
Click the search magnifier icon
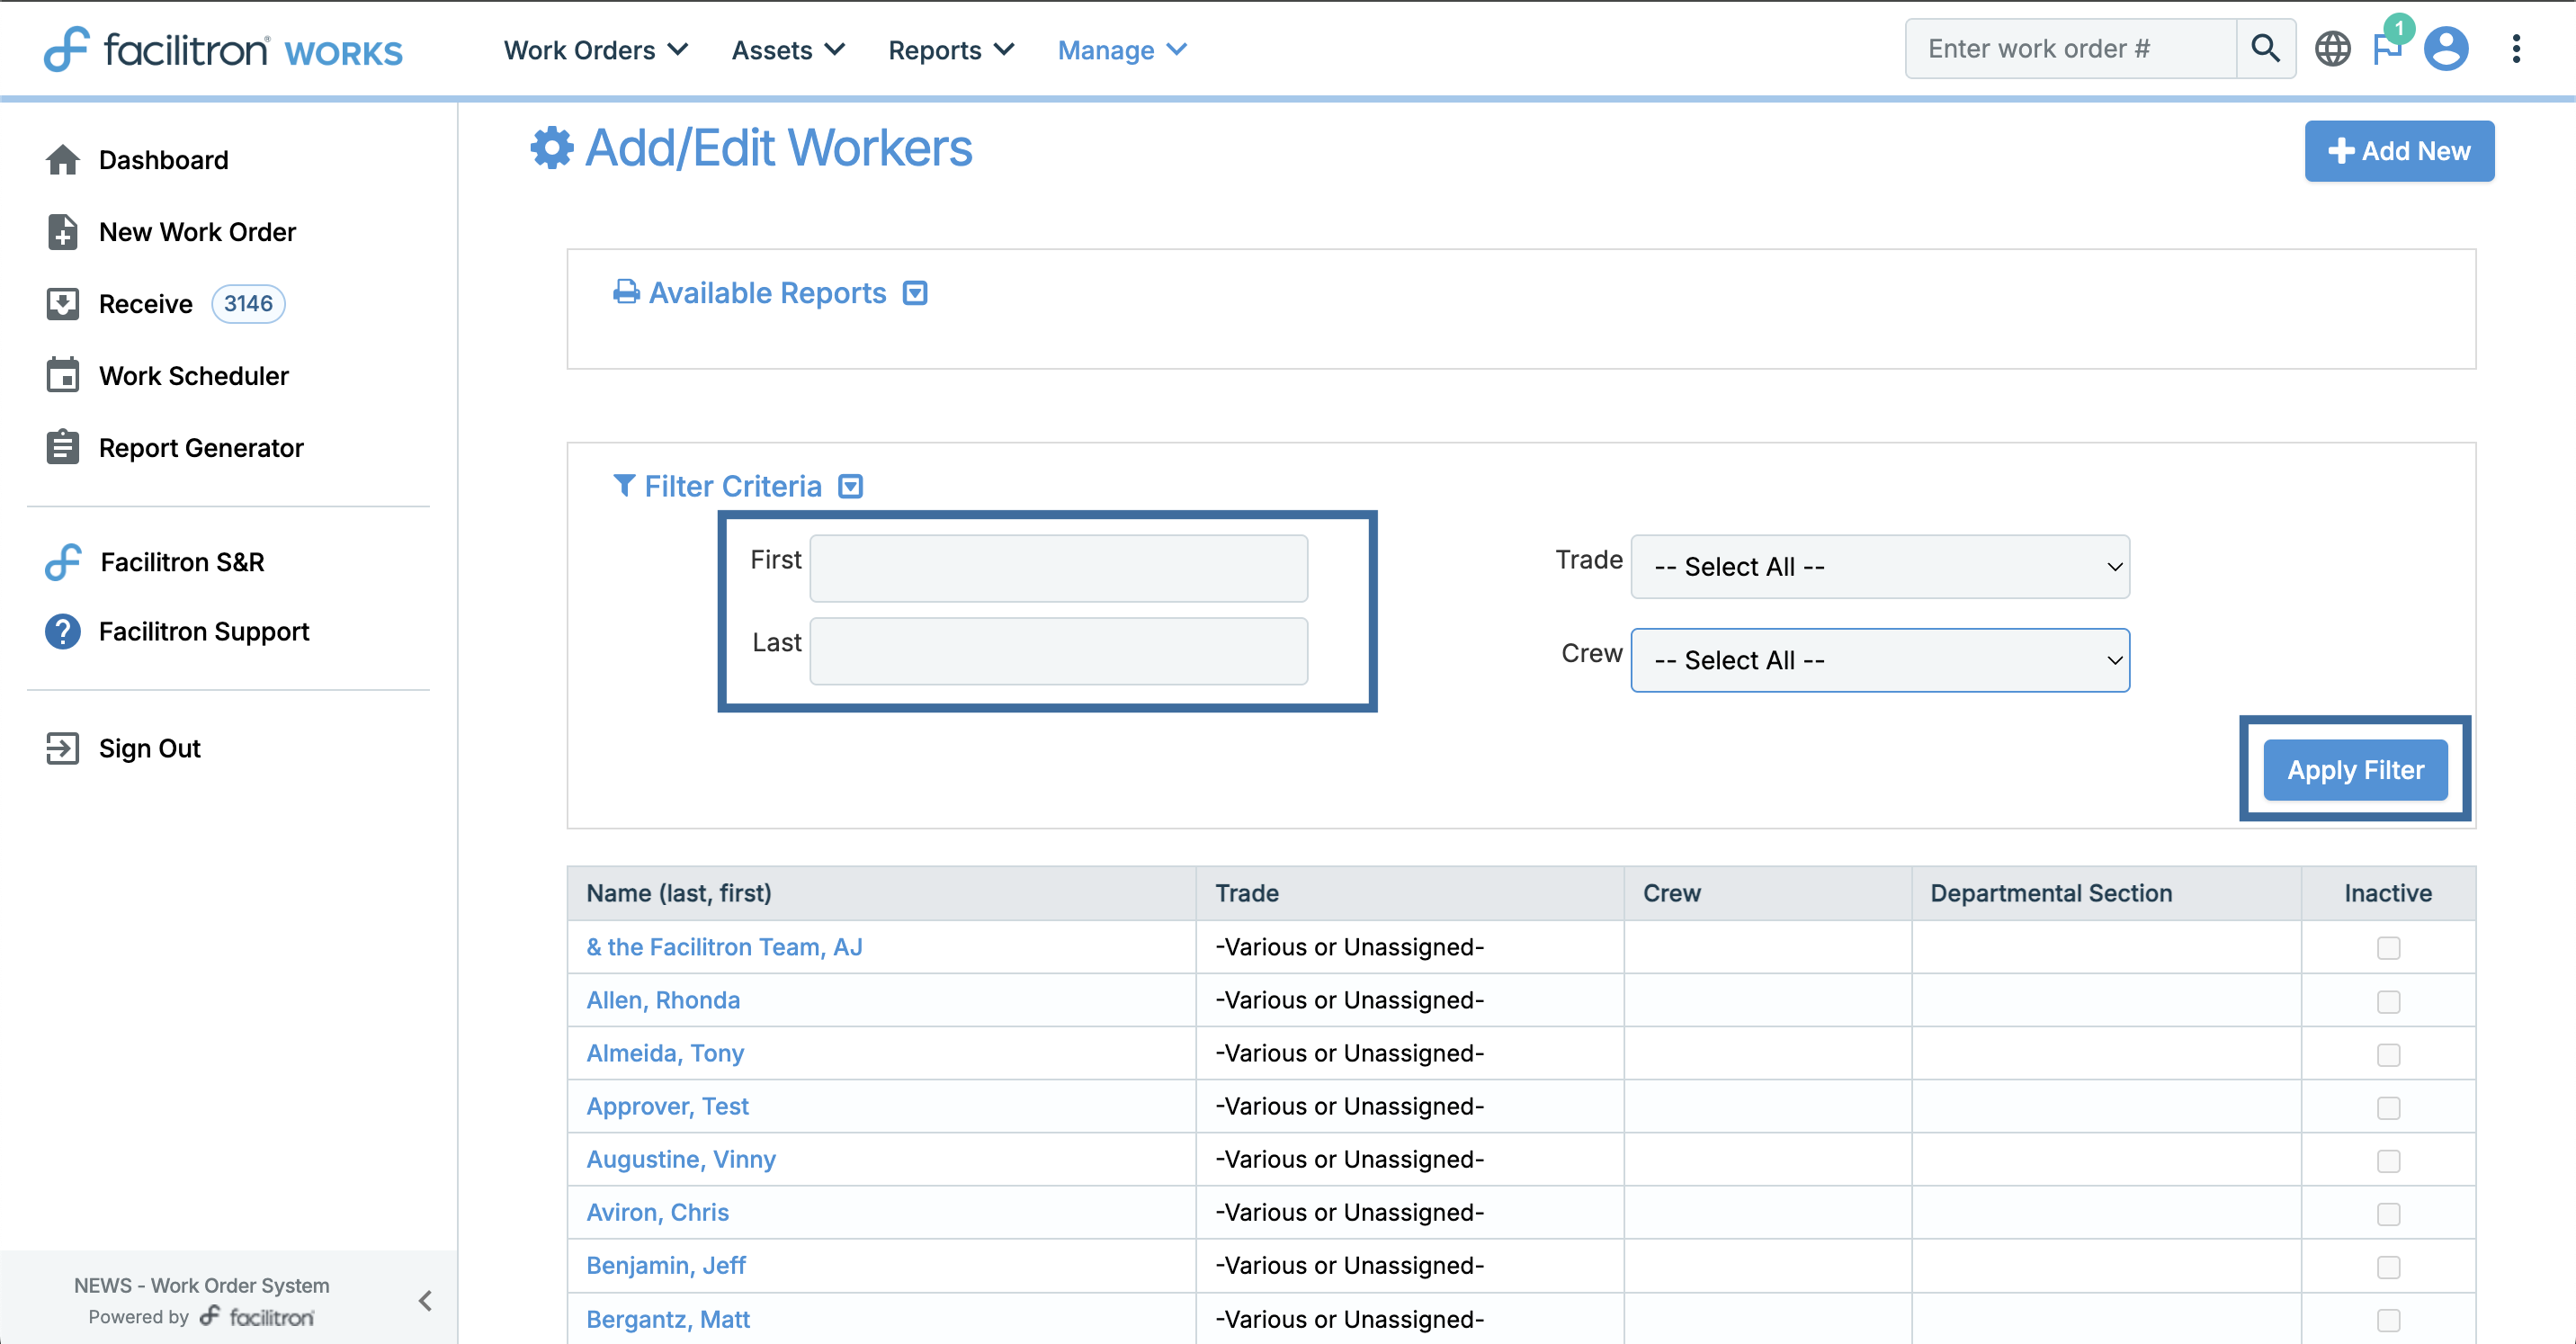coord(2265,48)
